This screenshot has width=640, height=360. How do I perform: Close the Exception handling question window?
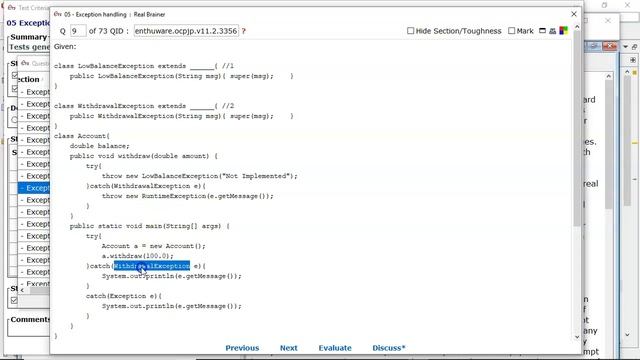point(574,14)
